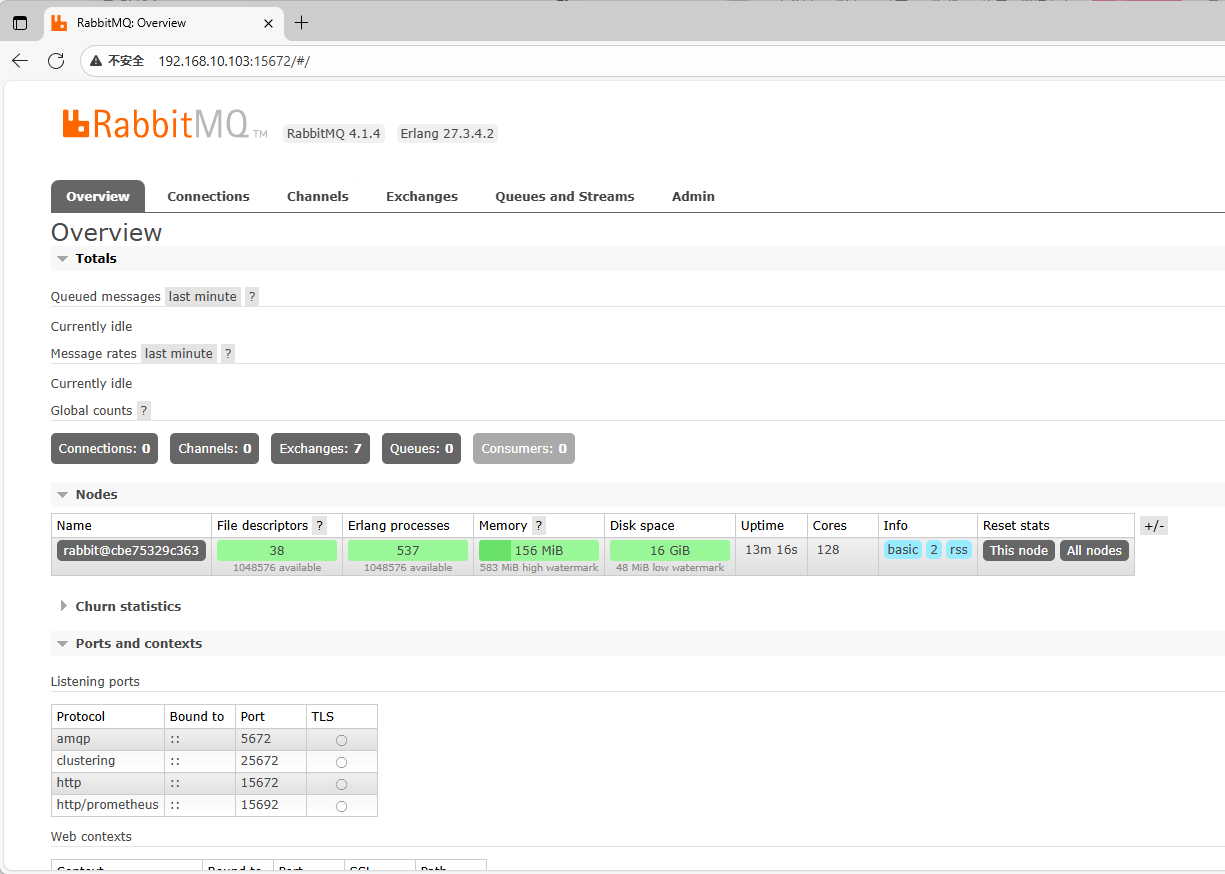Image resolution: width=1225 pixels, height=874 pixels.
Task: Click '583 MiB high watermark' text
Action: (x=539, y=568)
